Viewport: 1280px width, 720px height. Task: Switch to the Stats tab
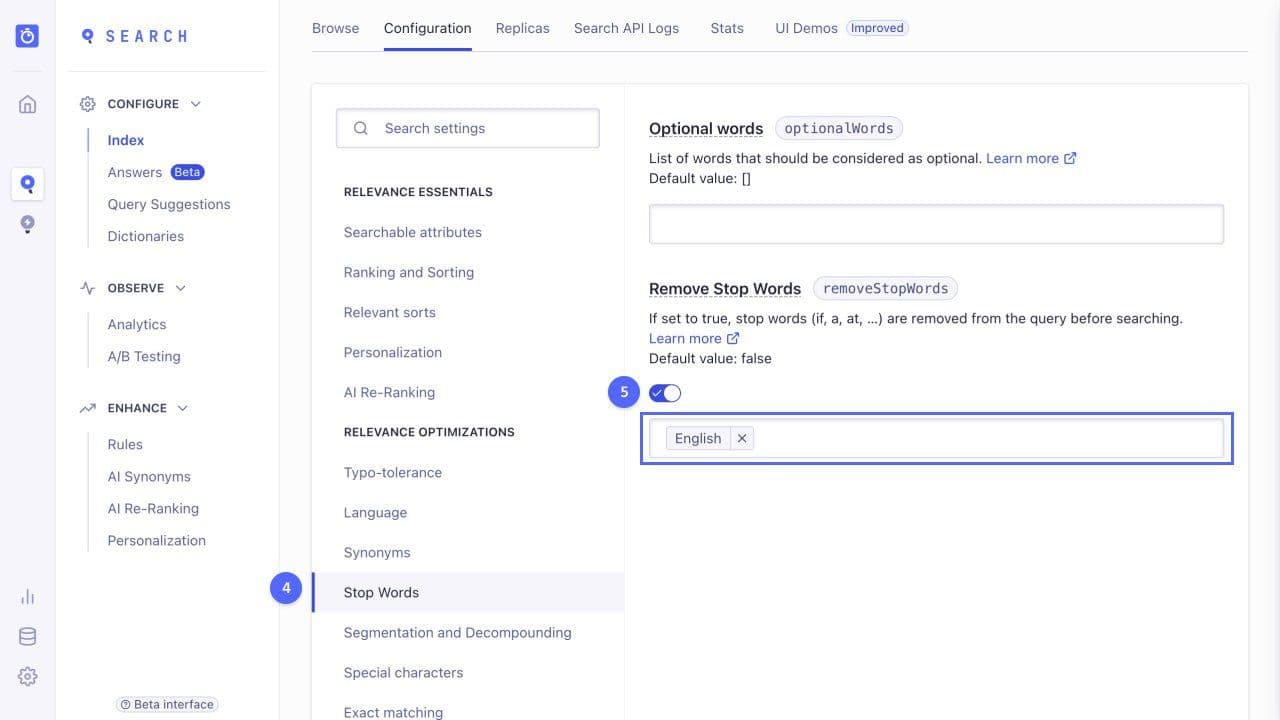tap(727, 28)
